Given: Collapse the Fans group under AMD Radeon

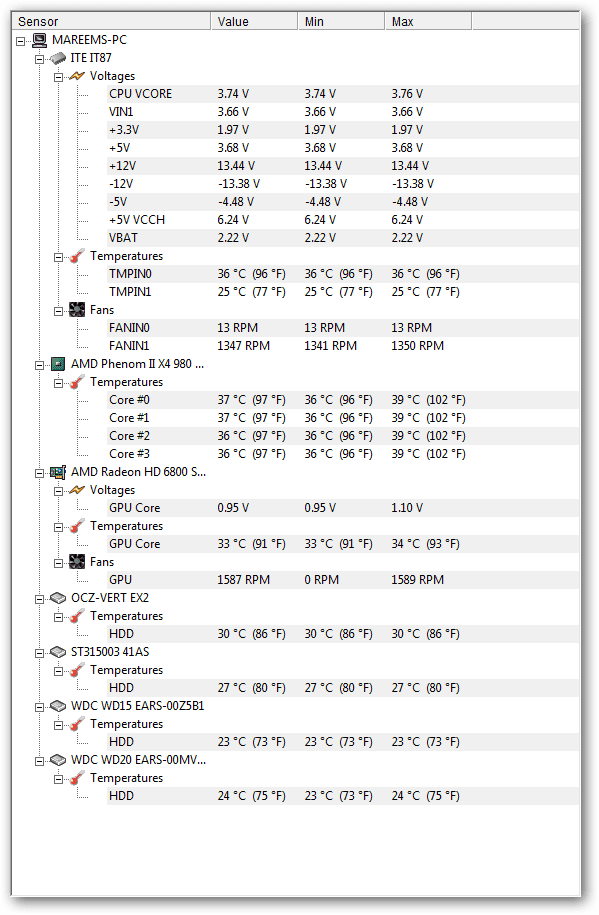Looking at the screenshot, I should coord(58,563).
